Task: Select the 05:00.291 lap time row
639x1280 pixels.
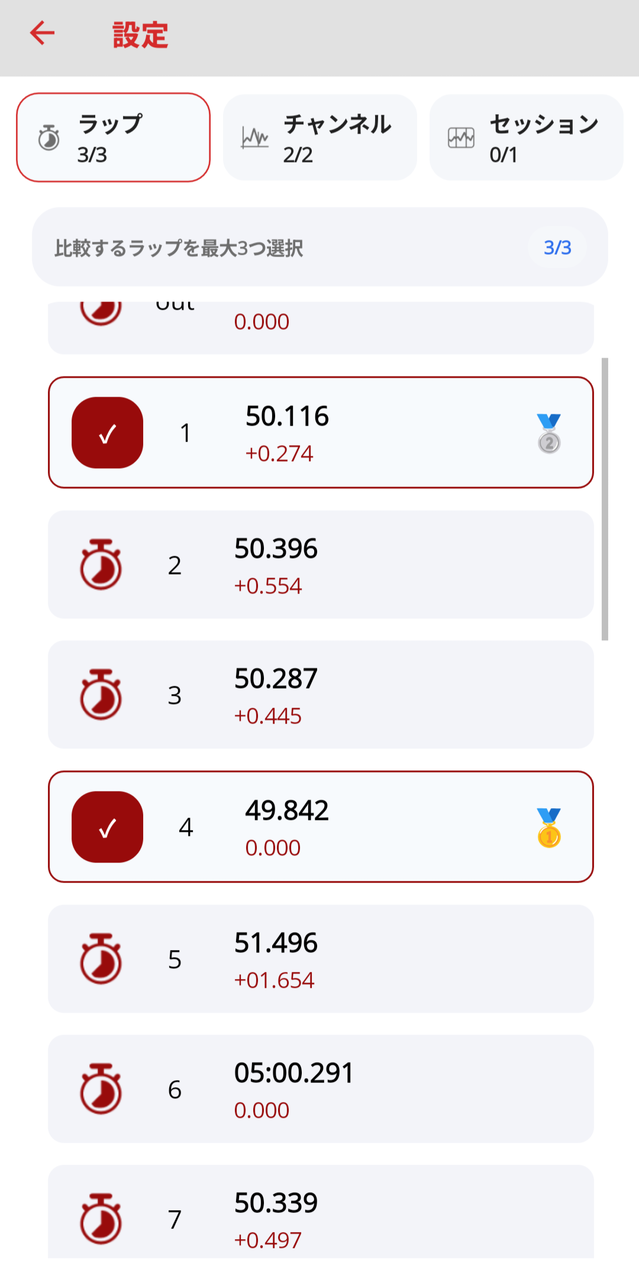Action: [321, 1089]
